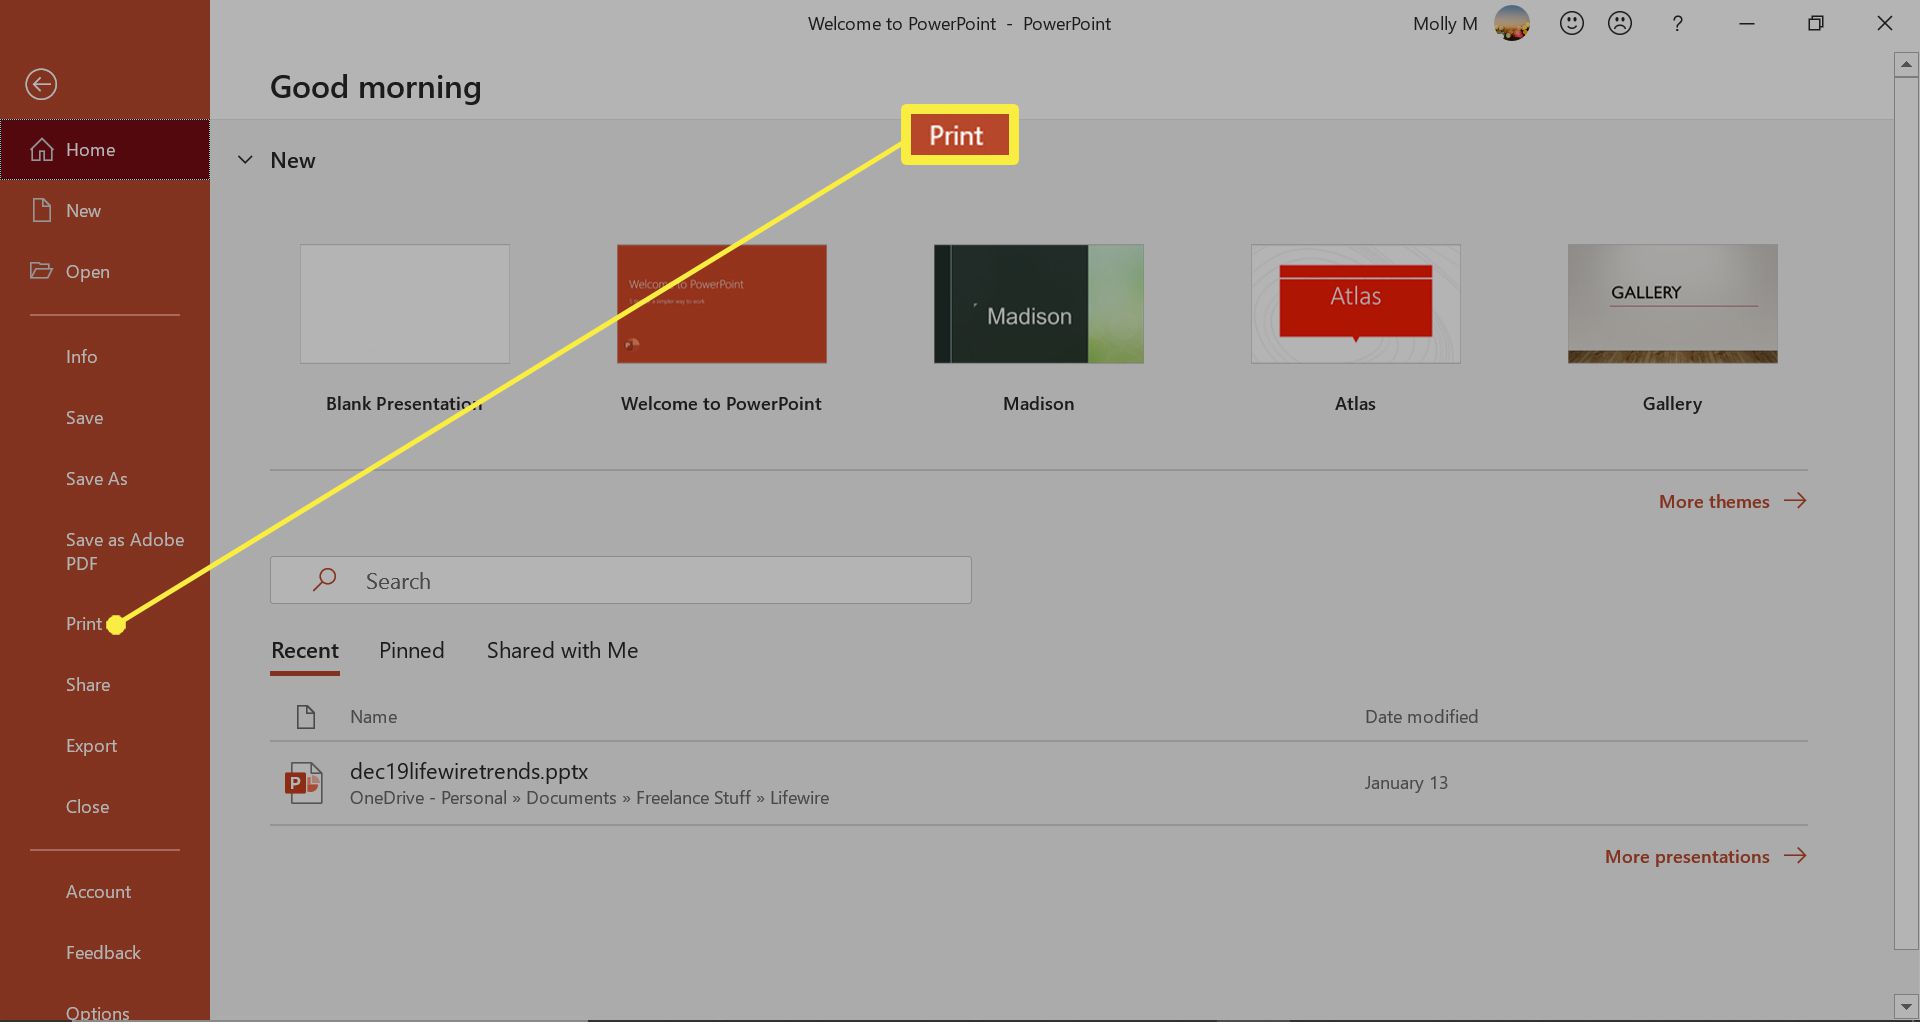This screenshot has height=1022, width=1920.
Task: Open dec19lifewiretrends.pptx from recent list
Action: 1038,783
